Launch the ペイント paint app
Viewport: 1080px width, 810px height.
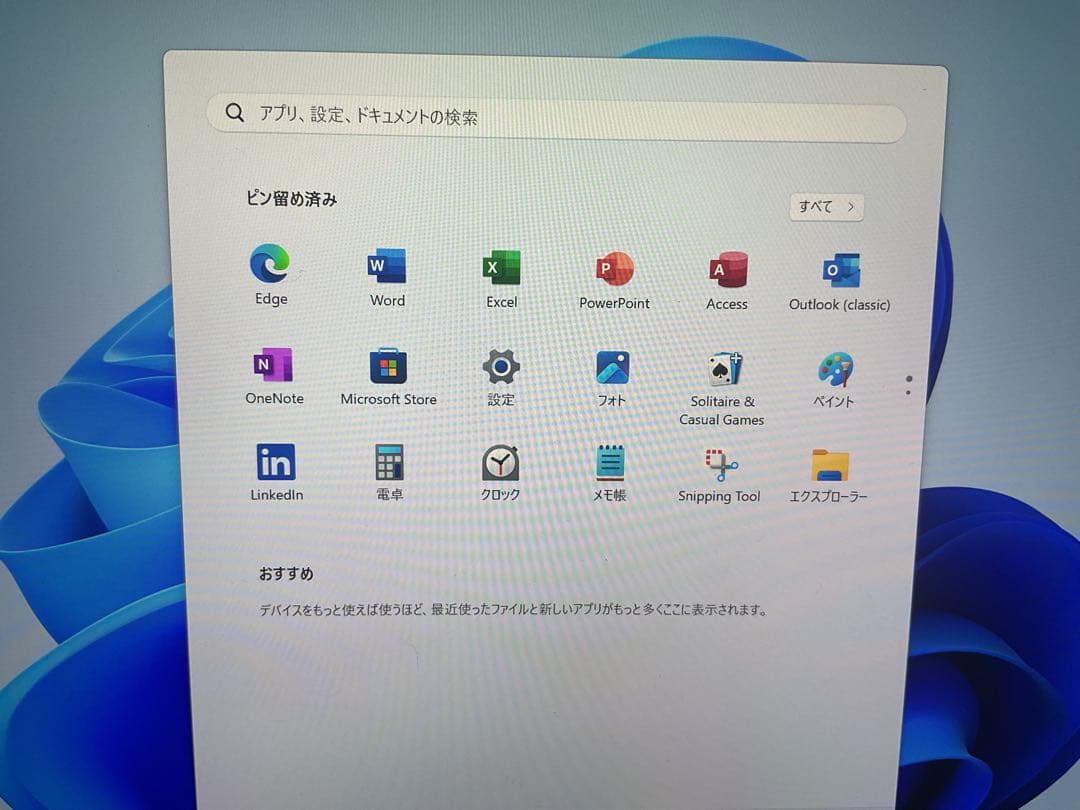[x=835, y=370]
